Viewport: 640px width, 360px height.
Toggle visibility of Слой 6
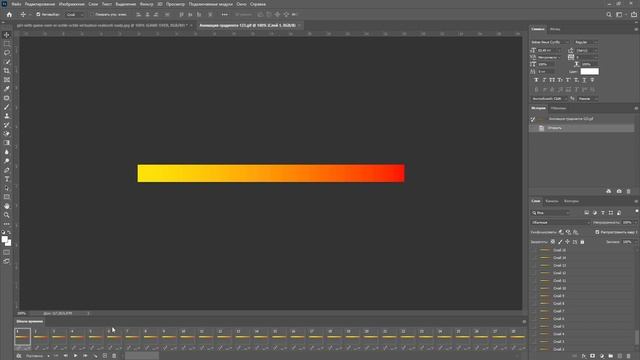[x=534, y=319]
